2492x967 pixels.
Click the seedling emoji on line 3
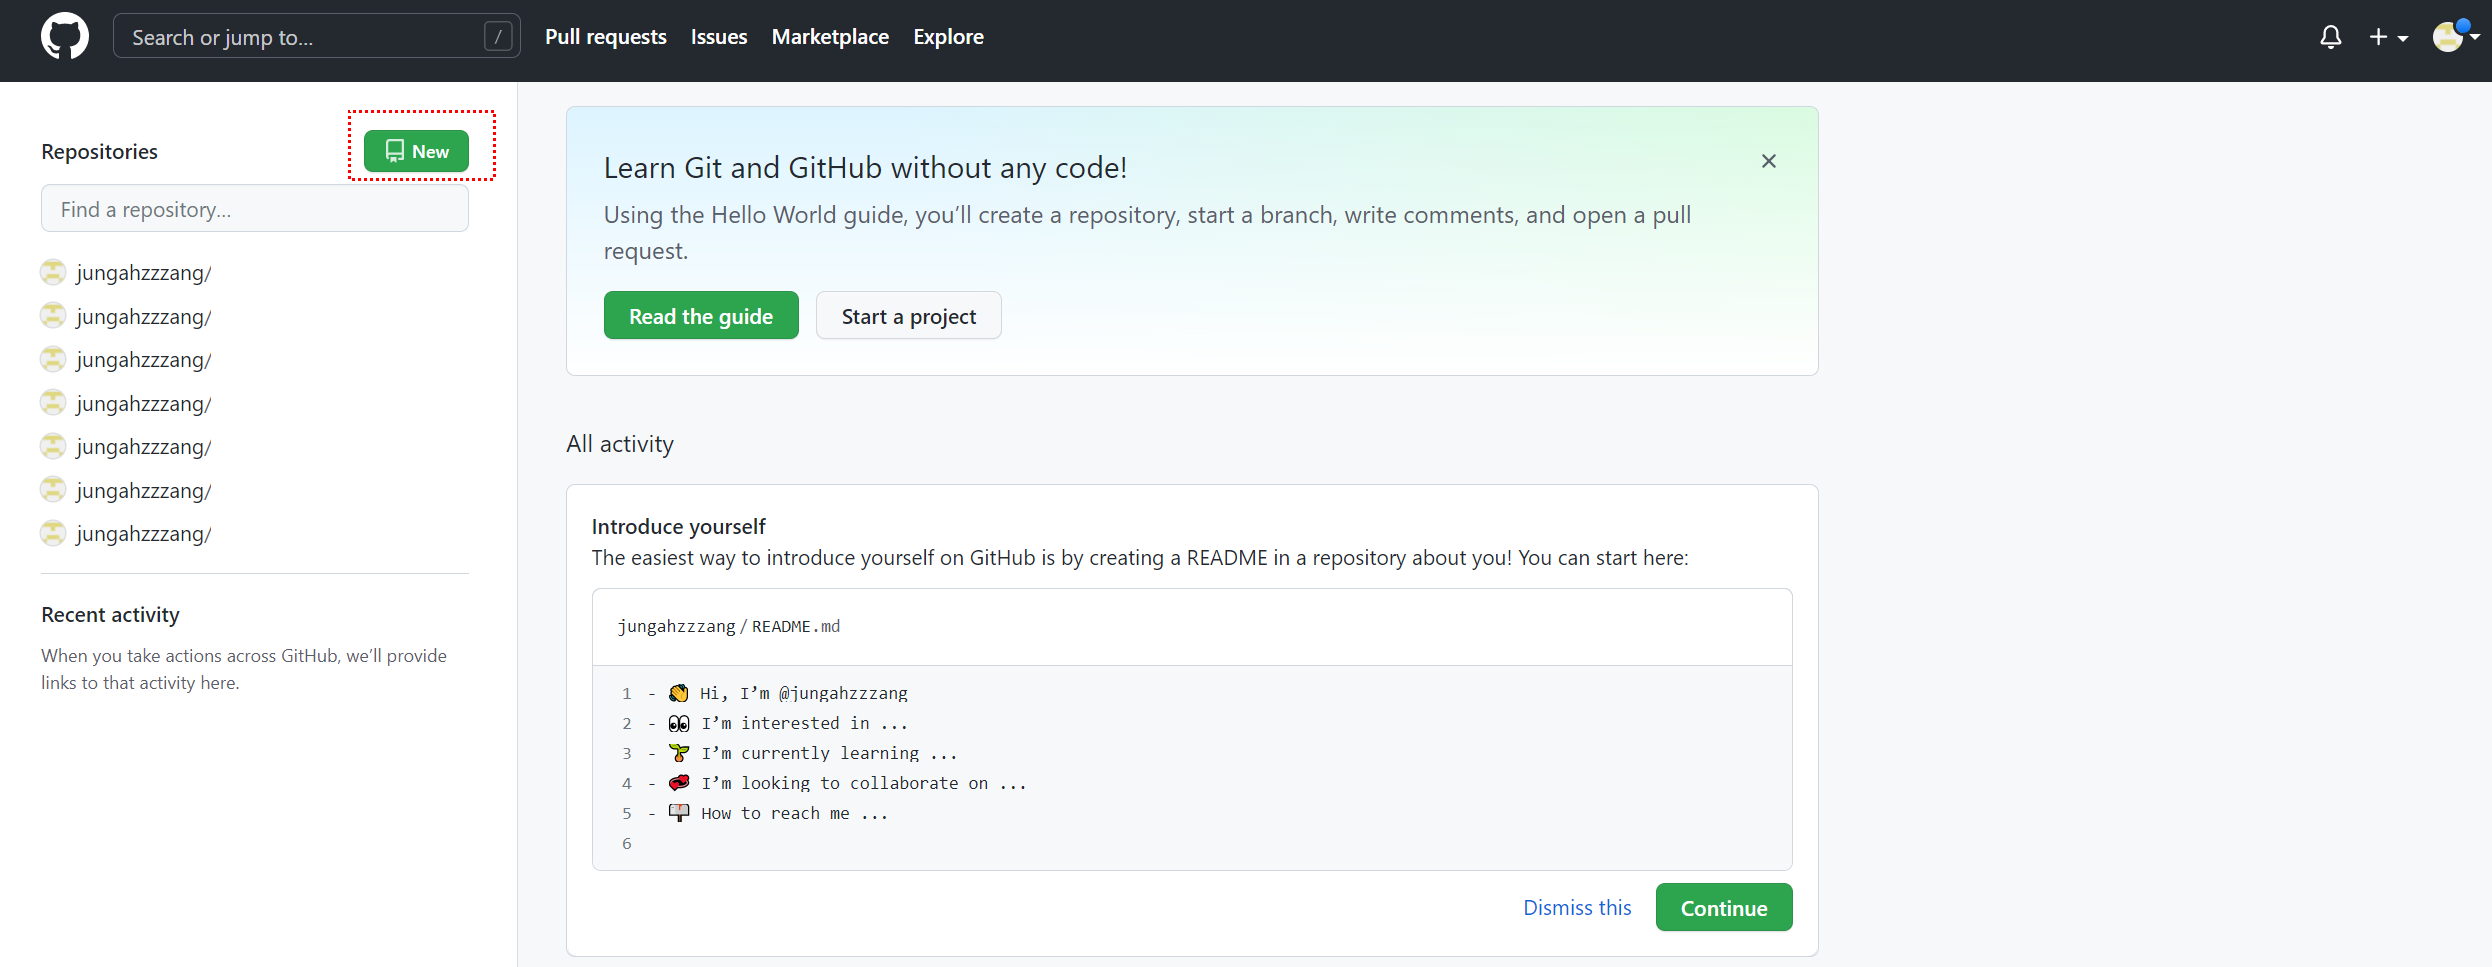coord(679,753)
